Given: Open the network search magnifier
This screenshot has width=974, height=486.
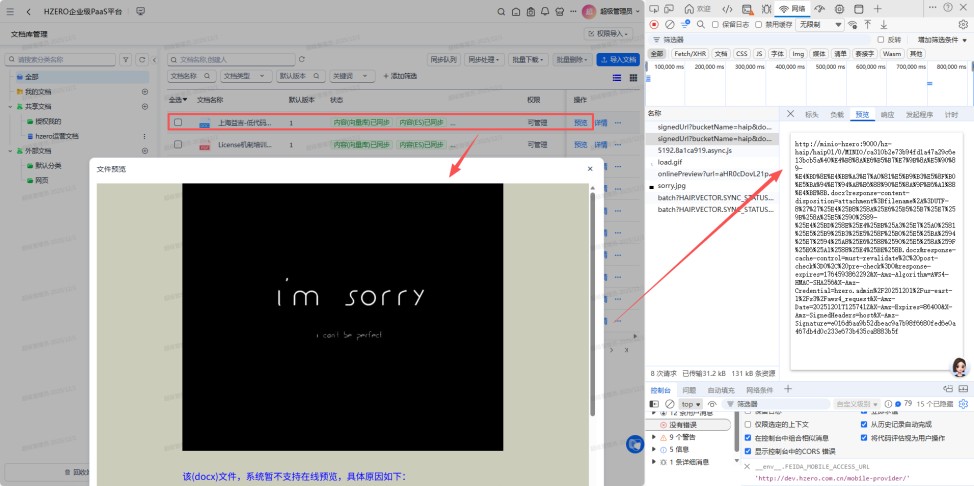Looking at the screenshot, I should point(700,24).
